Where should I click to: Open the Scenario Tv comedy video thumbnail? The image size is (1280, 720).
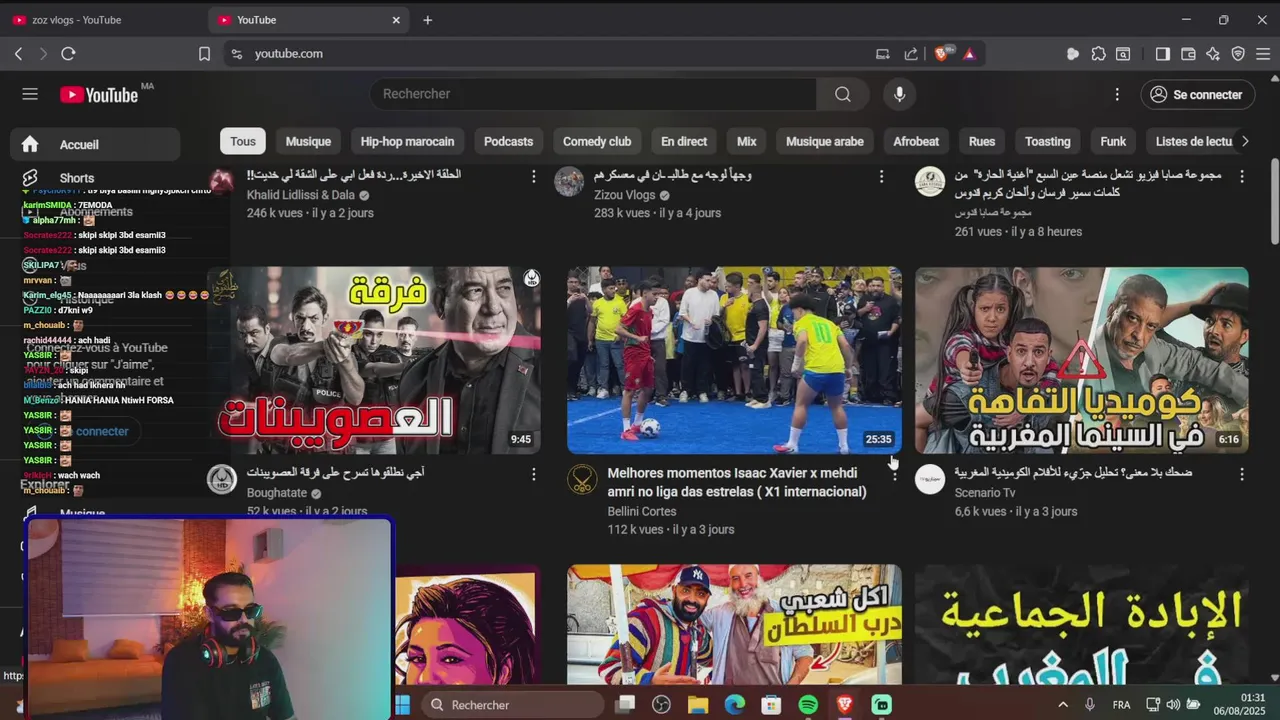coord(1081,360)
